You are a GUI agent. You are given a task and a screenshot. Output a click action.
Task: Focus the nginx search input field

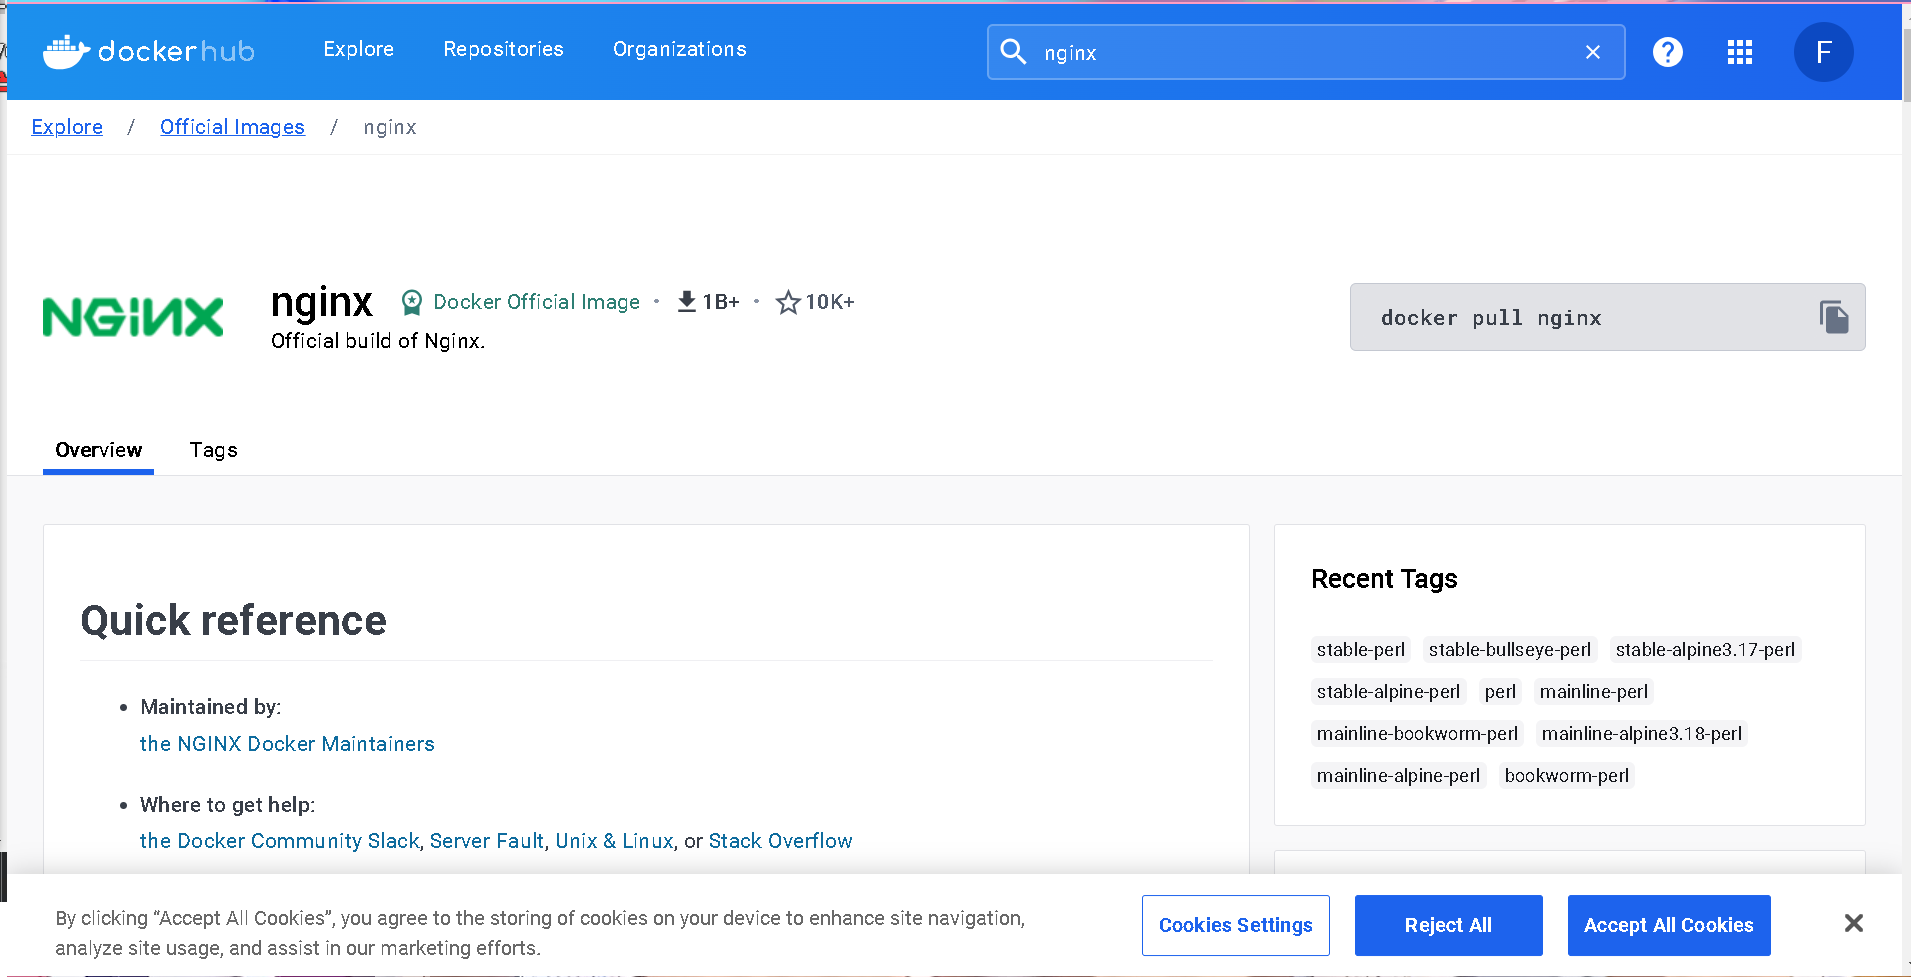(1300, 52)
